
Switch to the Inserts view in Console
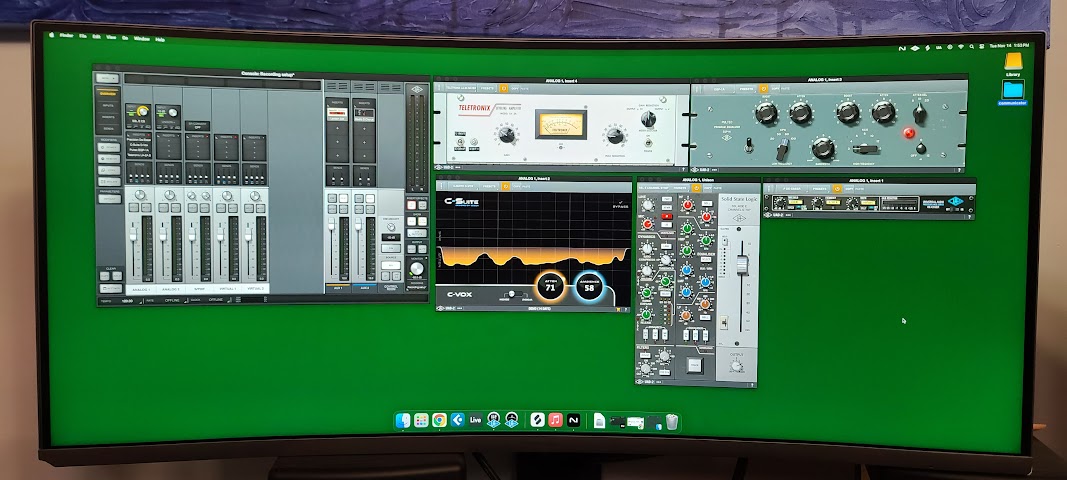108,117
